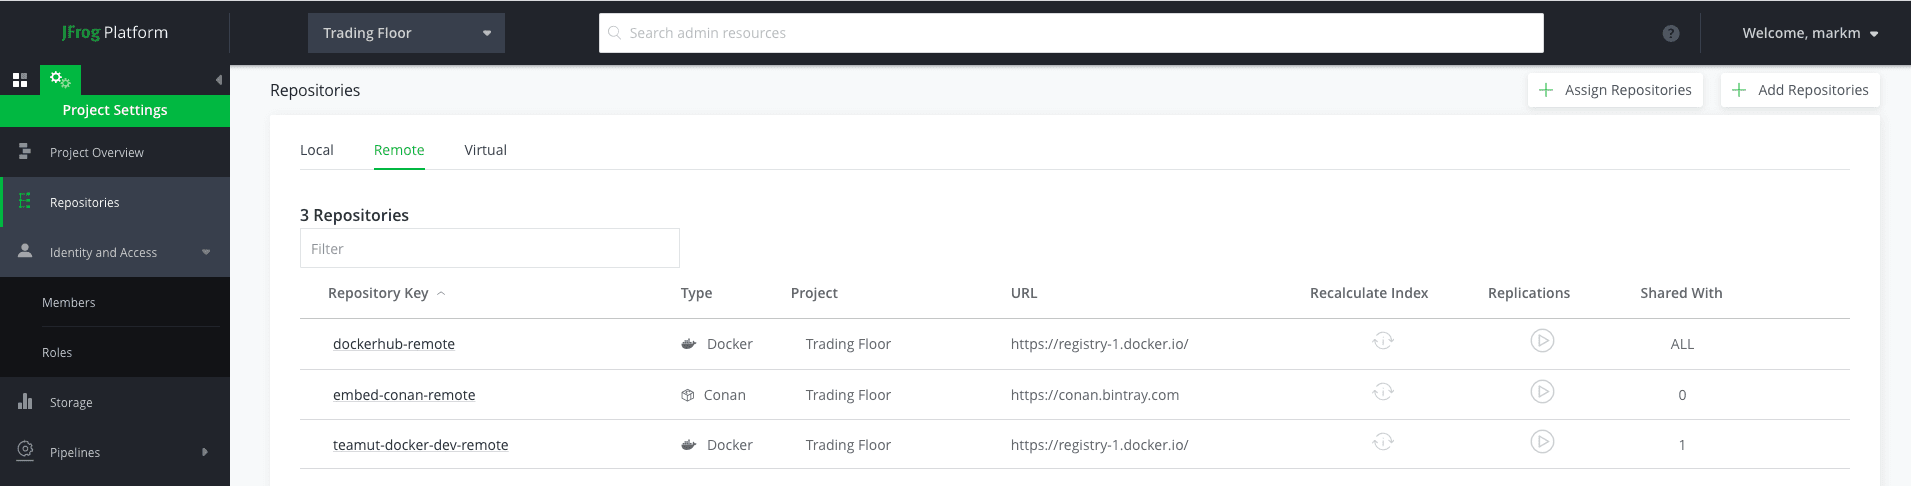Viewport: 1911px width, 486px height.
Task: Click the Docker icon in dockerhub-remote row
Action: point(688,344)
